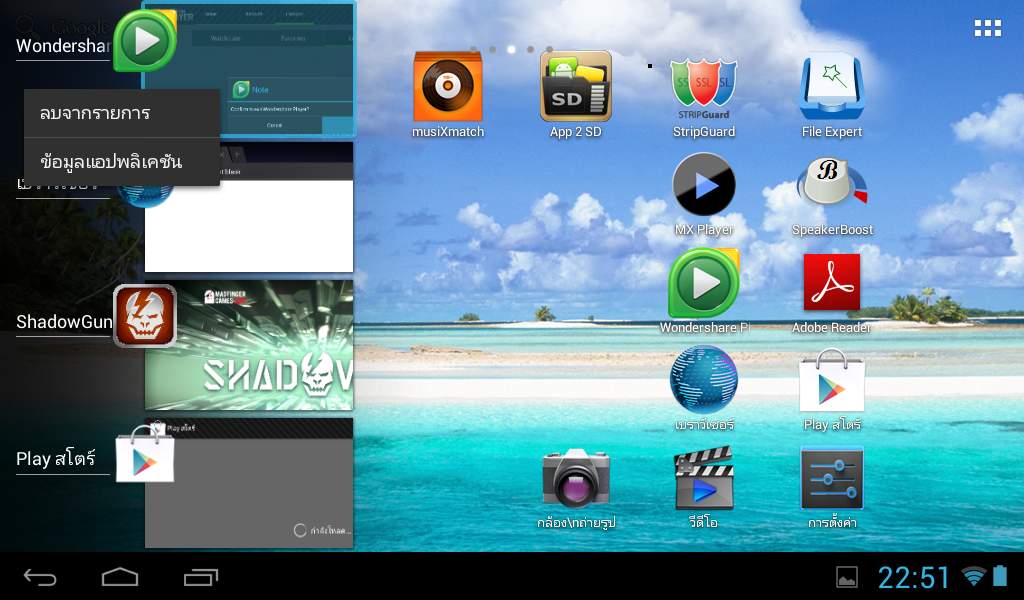Viewport: 1024px width, 600px height.
Task: Open the ShadowGun recent app thumbnail
Action: pyautogui.click(x=249, y=345)
